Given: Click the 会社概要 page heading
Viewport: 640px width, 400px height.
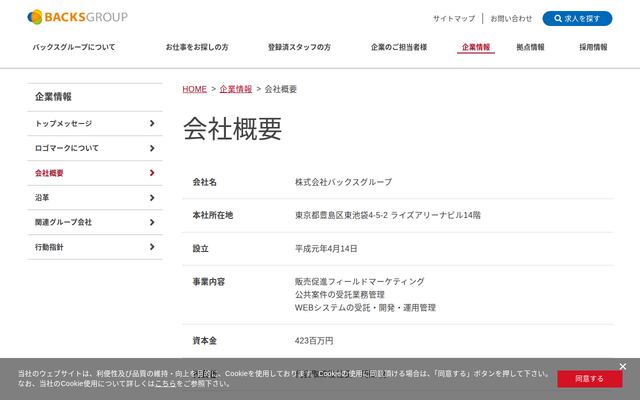Looking at the screenshot, I should coord(232,129).
